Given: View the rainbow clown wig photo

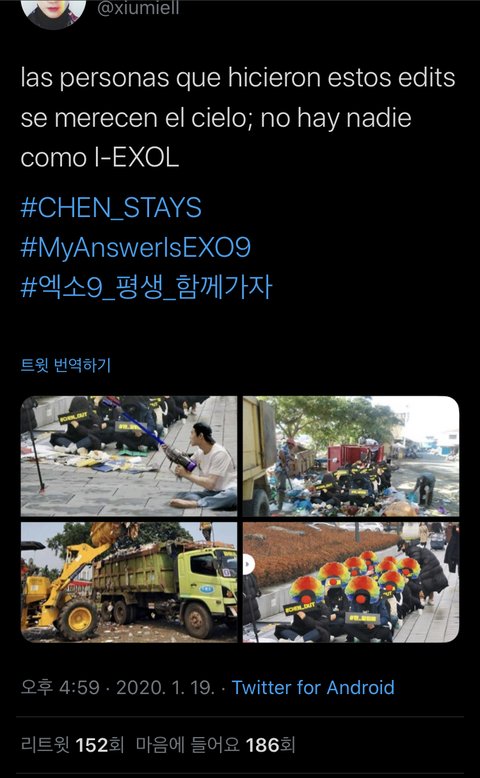Looking at the screenshot, I should pos(351,582).
